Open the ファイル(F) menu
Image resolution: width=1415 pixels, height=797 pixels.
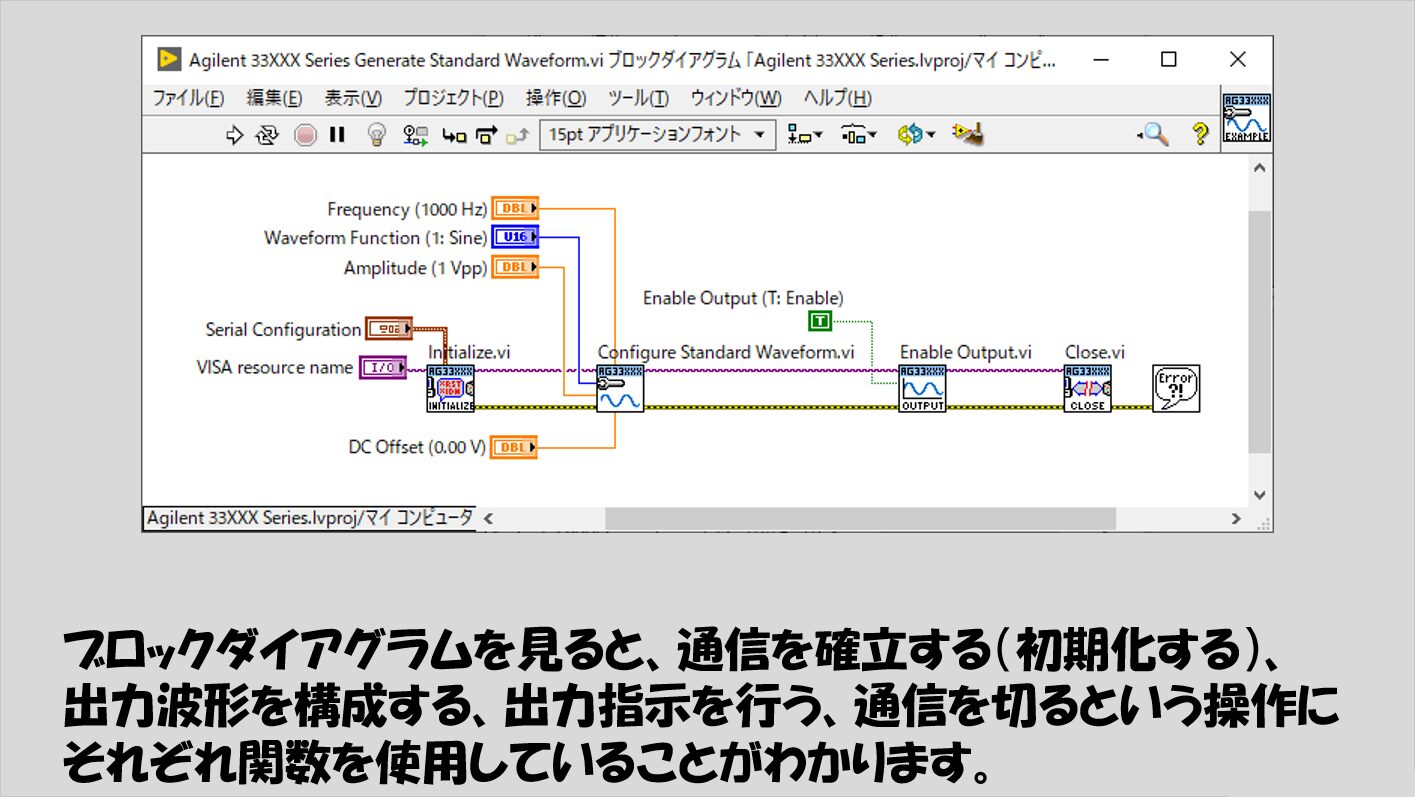click(188, 98)
